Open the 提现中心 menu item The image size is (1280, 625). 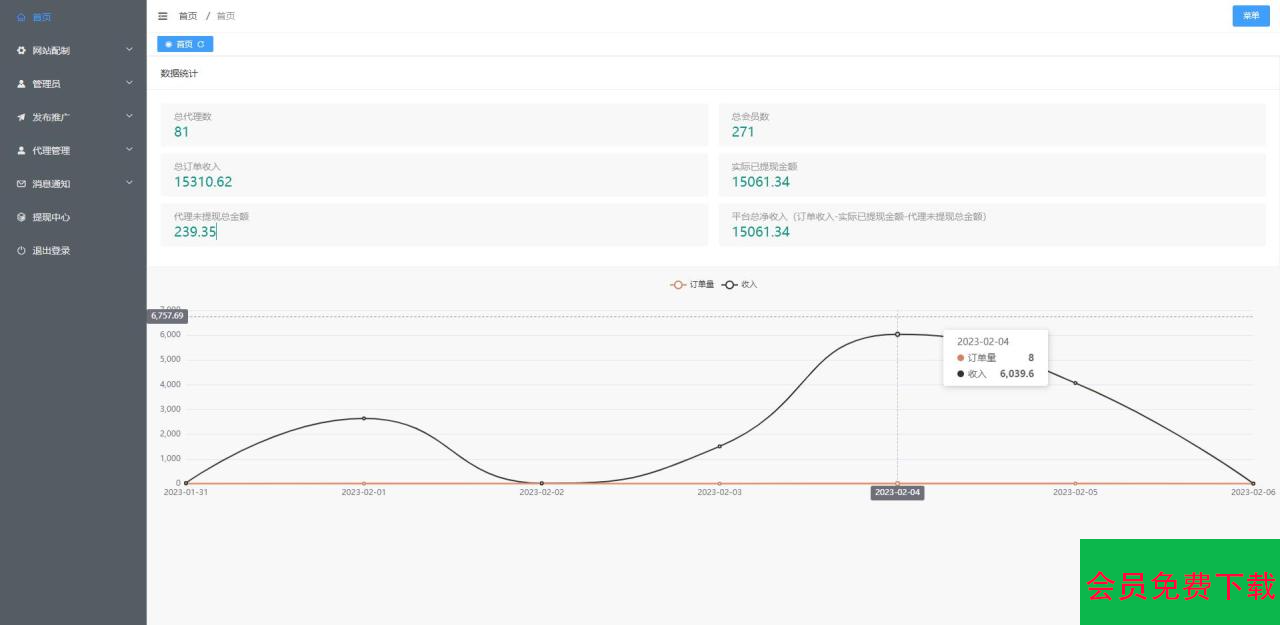pyautogui.click(x=51, y=217)
